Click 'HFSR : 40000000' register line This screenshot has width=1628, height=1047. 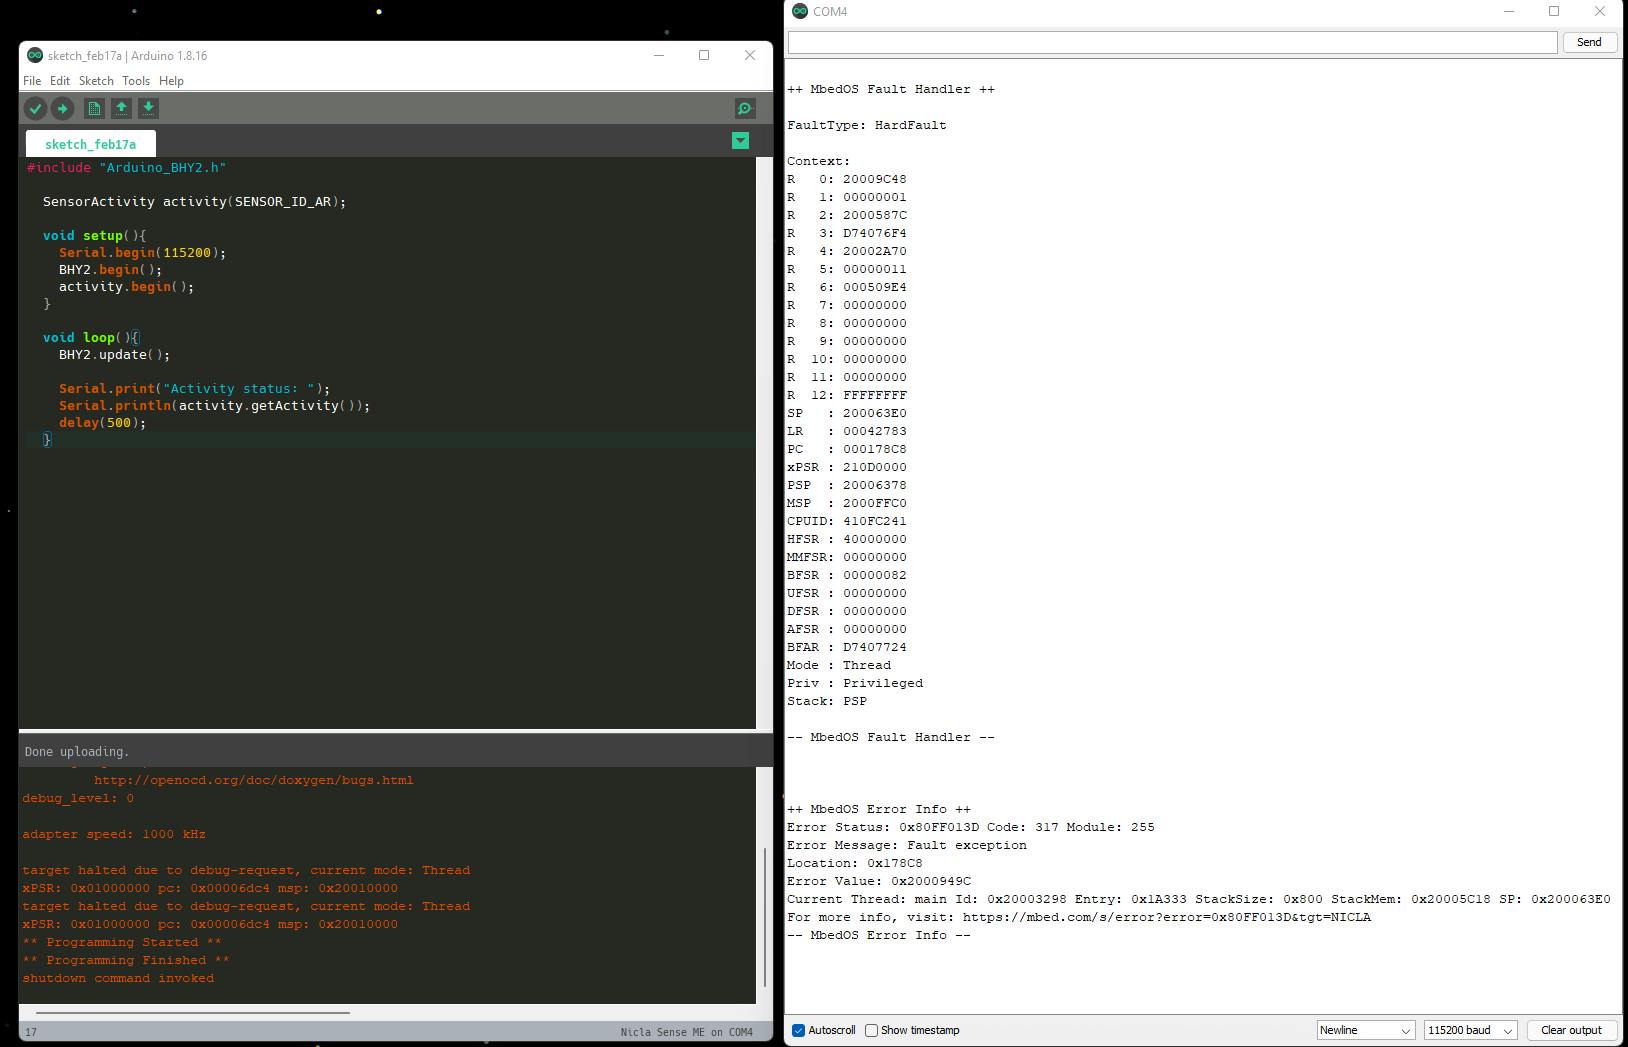847,539
